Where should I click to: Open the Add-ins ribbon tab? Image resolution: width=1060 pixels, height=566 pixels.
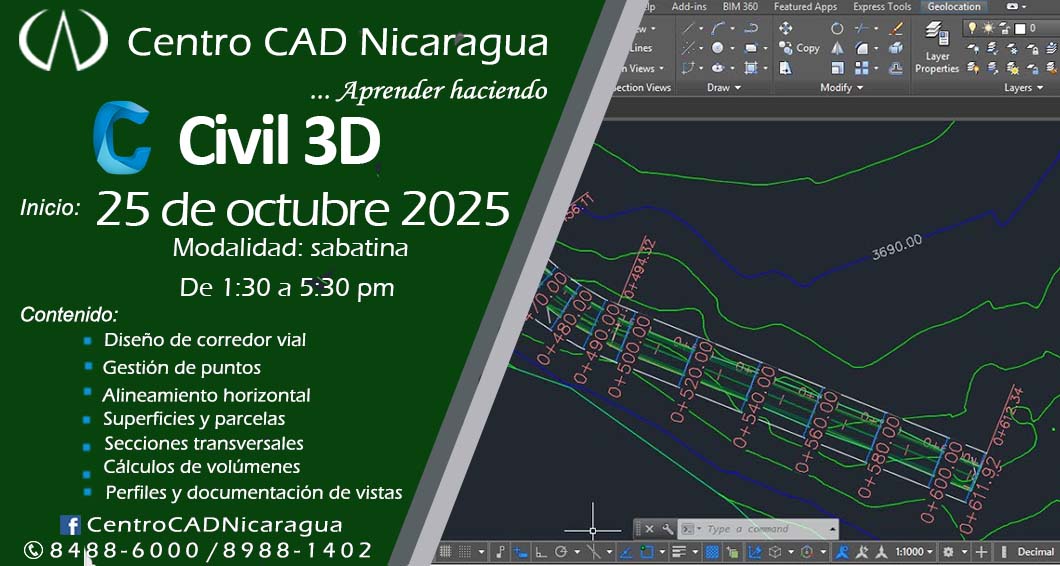tap(688, 7)
